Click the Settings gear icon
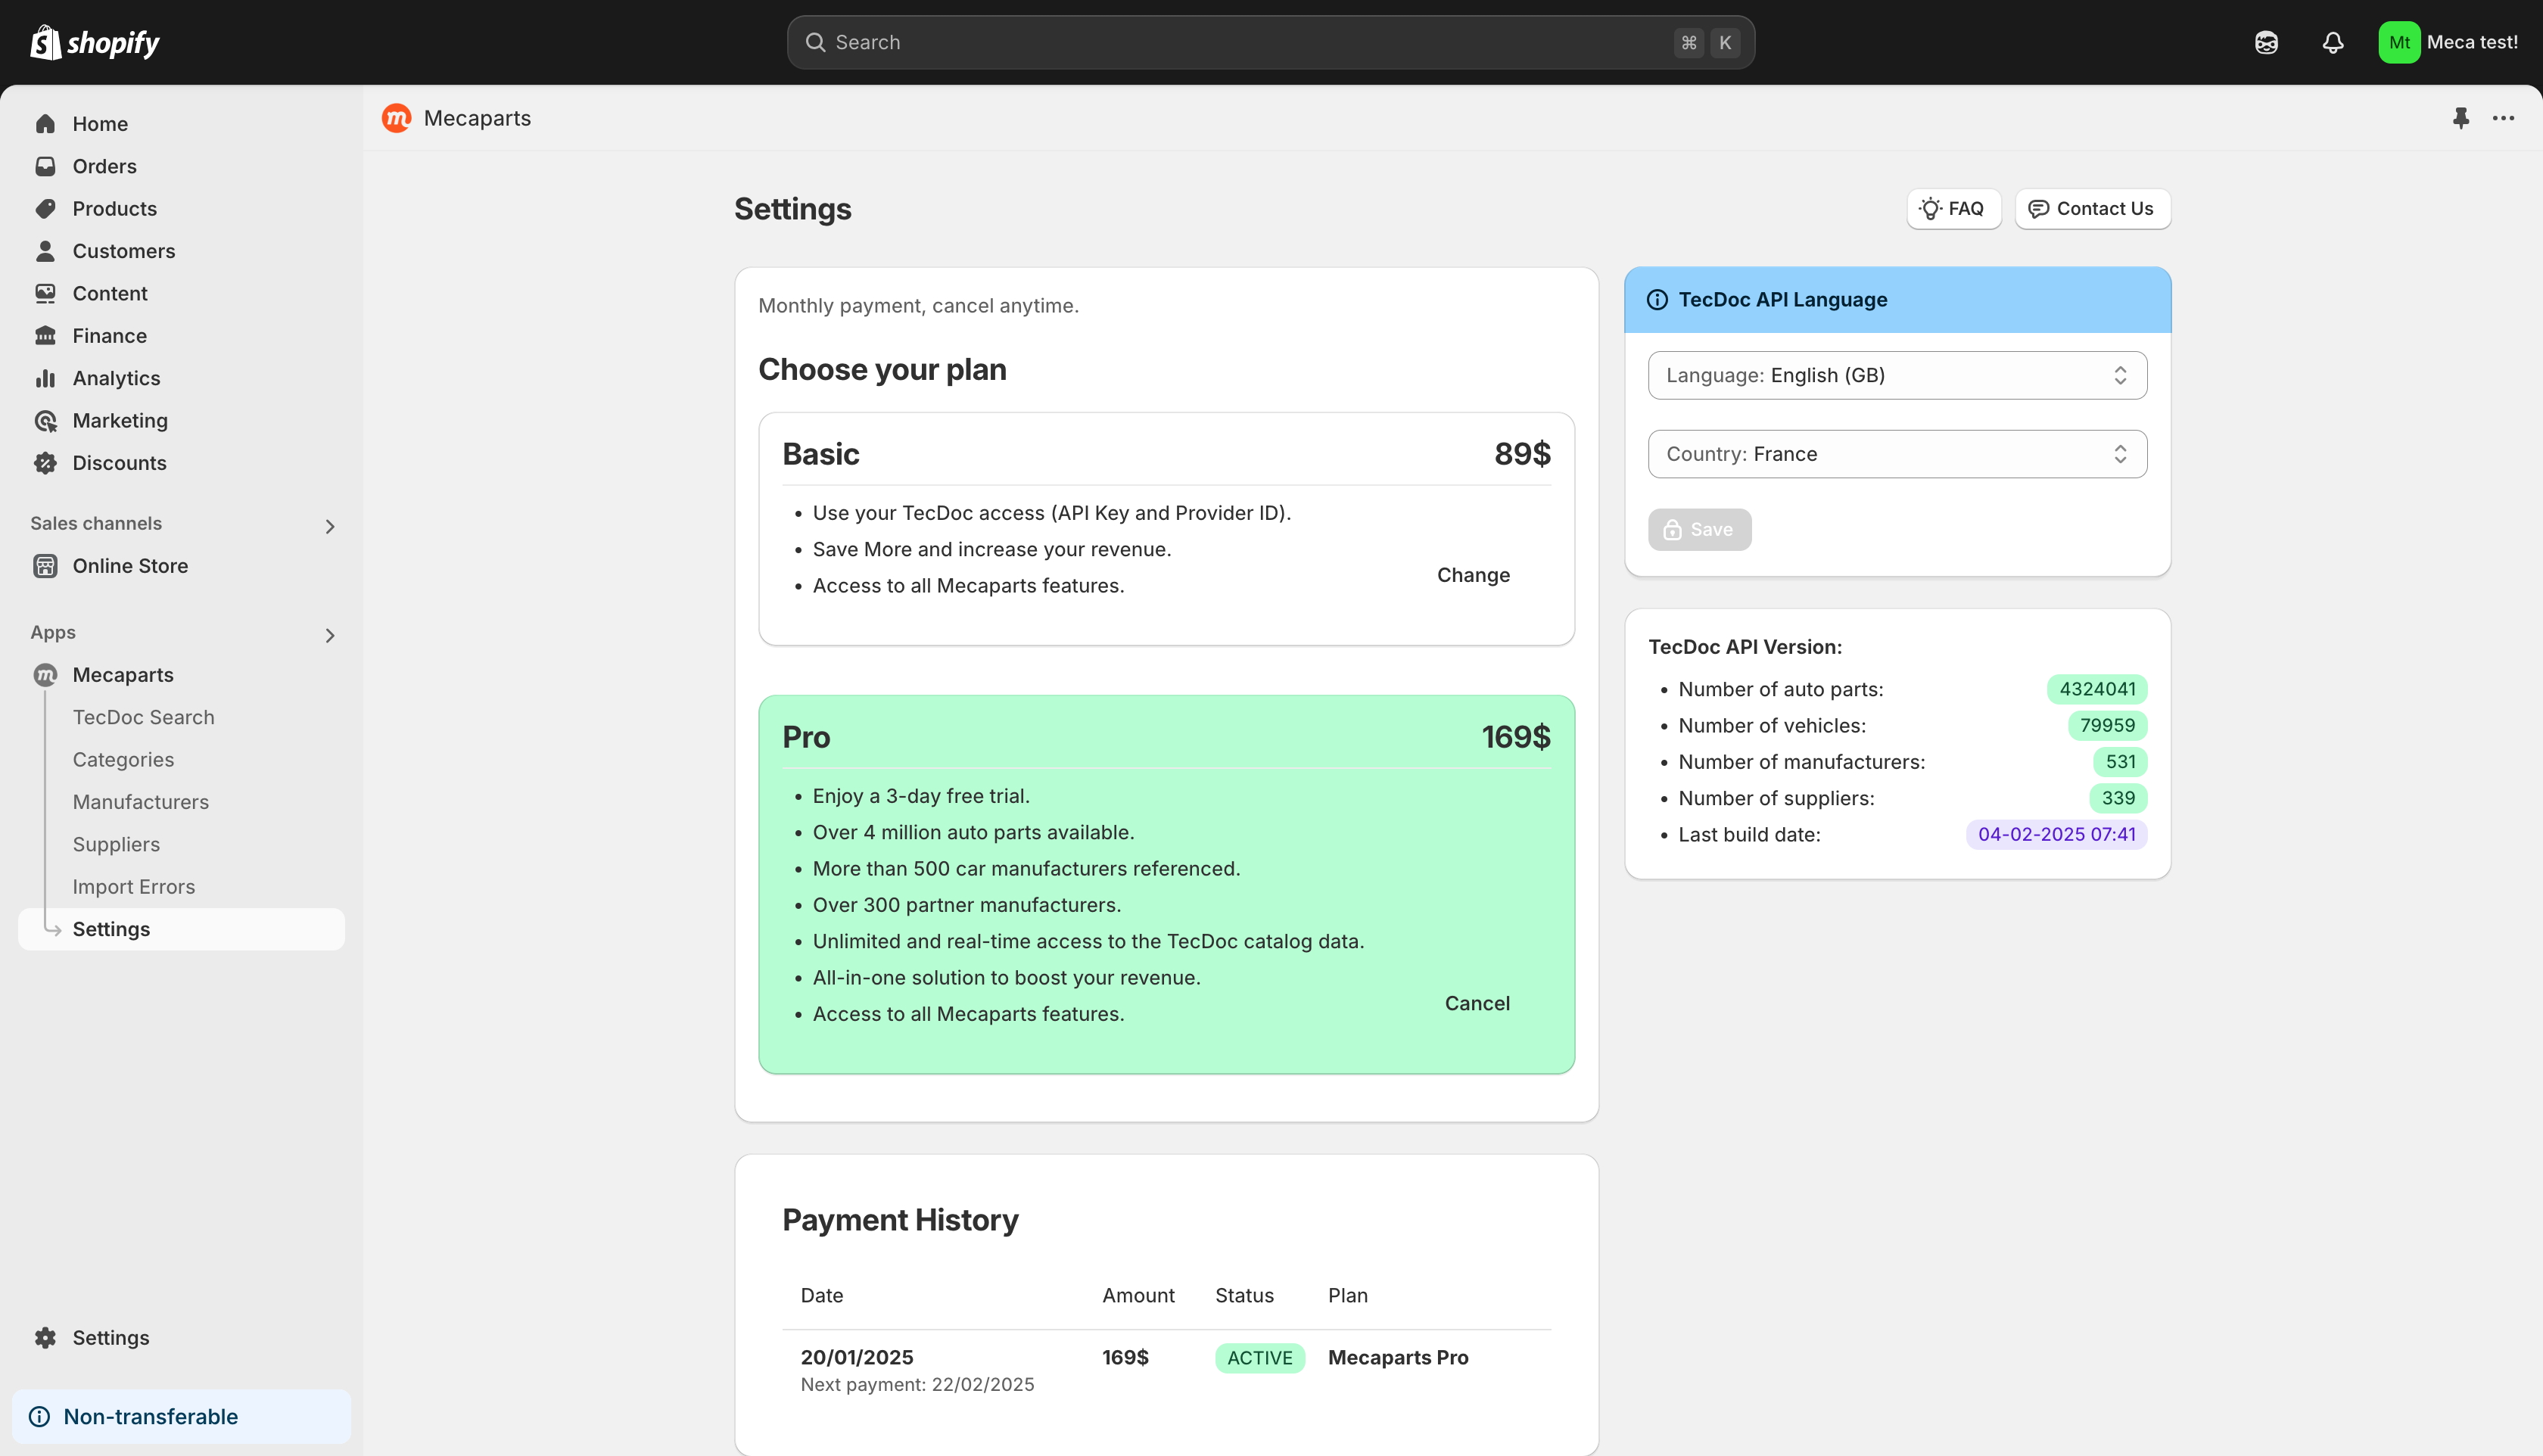This screenshot has height=1456, width=2543. tap(45, 1338)
